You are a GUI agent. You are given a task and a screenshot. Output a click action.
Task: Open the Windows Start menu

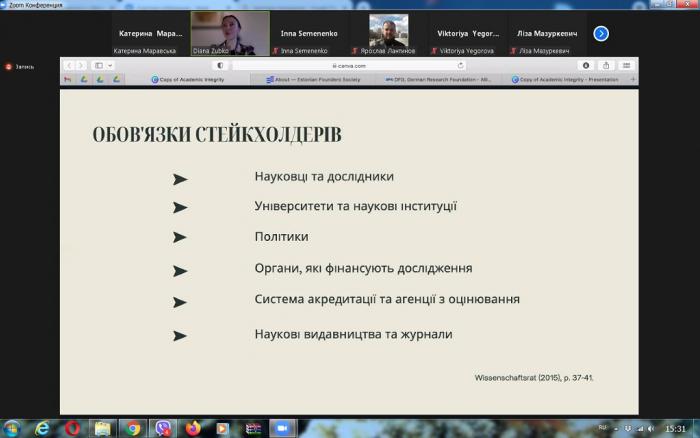(13, 427)
